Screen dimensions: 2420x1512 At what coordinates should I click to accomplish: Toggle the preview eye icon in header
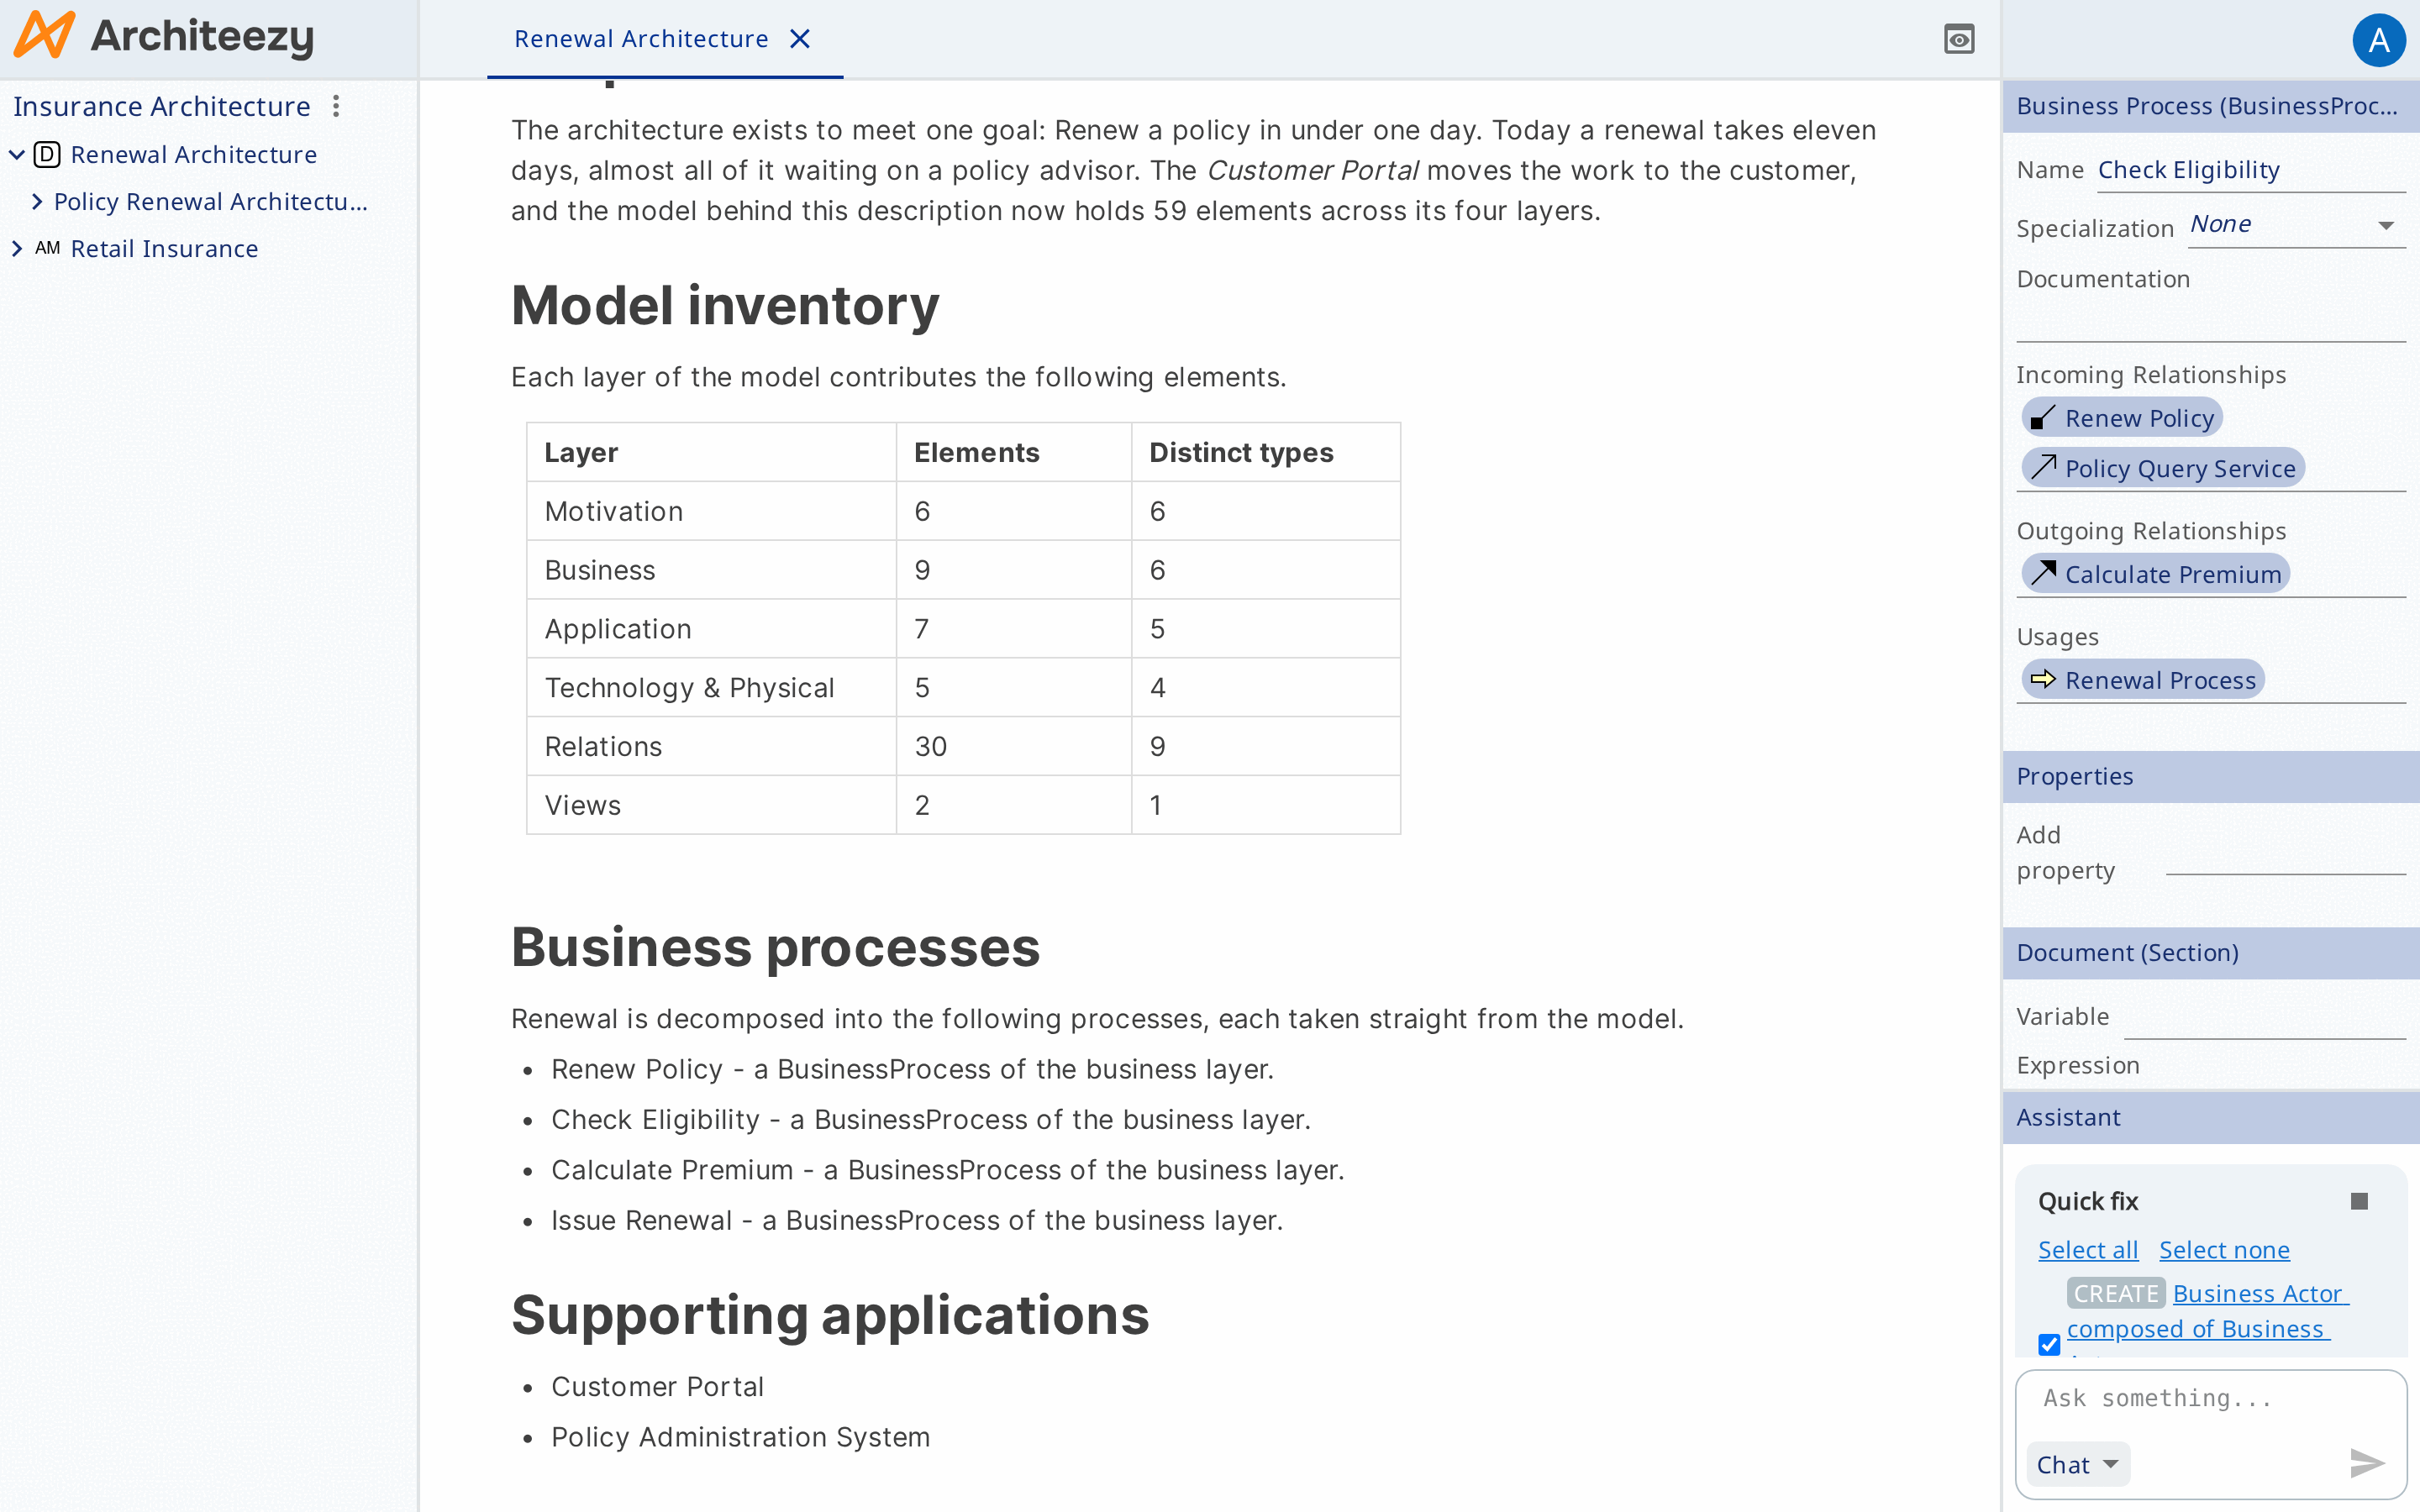coord(1959,39)
